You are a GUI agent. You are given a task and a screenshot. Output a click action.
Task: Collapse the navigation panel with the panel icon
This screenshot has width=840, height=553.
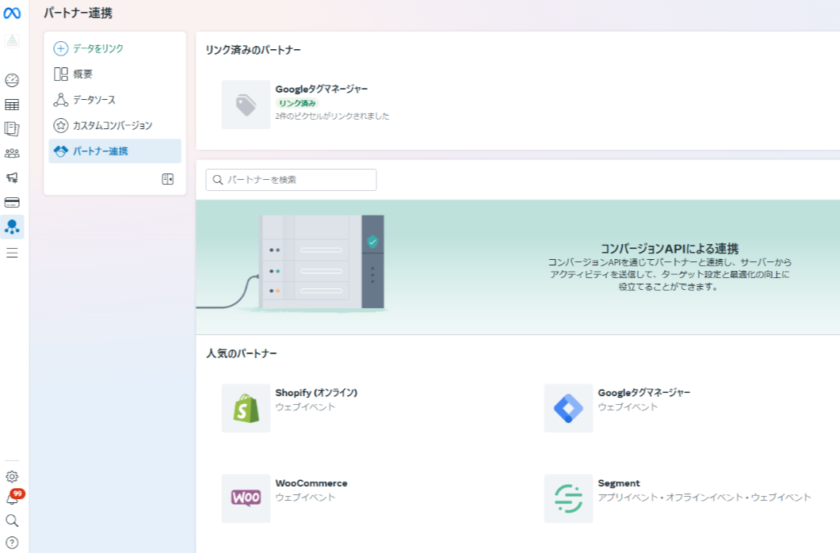(x=167, y=179)
